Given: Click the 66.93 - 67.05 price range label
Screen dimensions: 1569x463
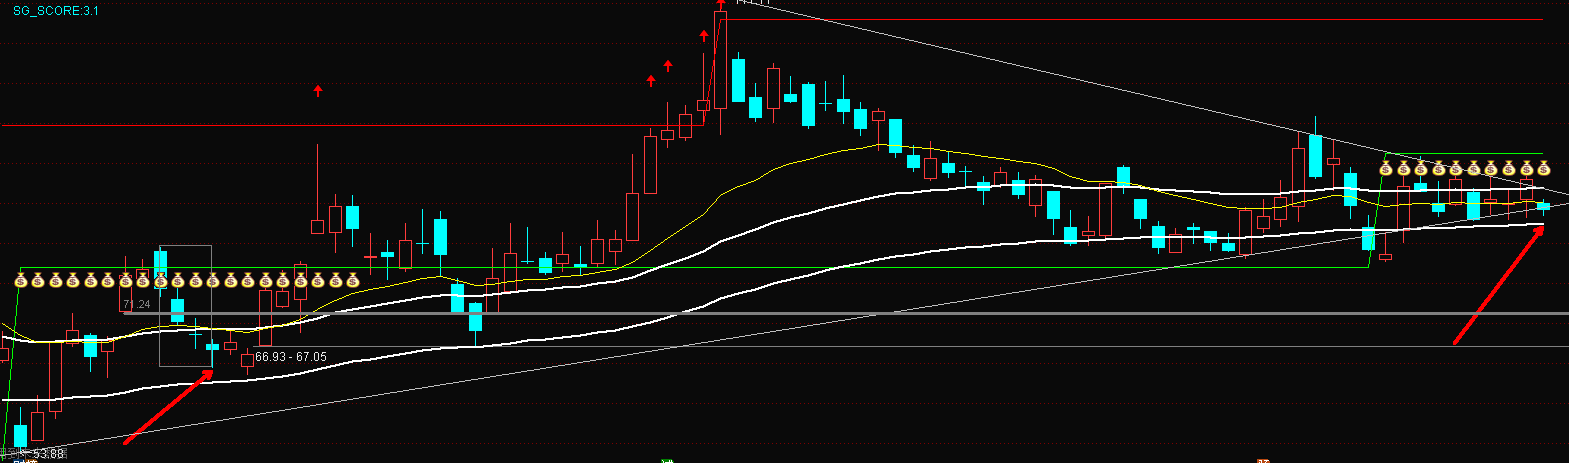Looking at the screenshot, I should pyautogui.click(x=290, y=356).
